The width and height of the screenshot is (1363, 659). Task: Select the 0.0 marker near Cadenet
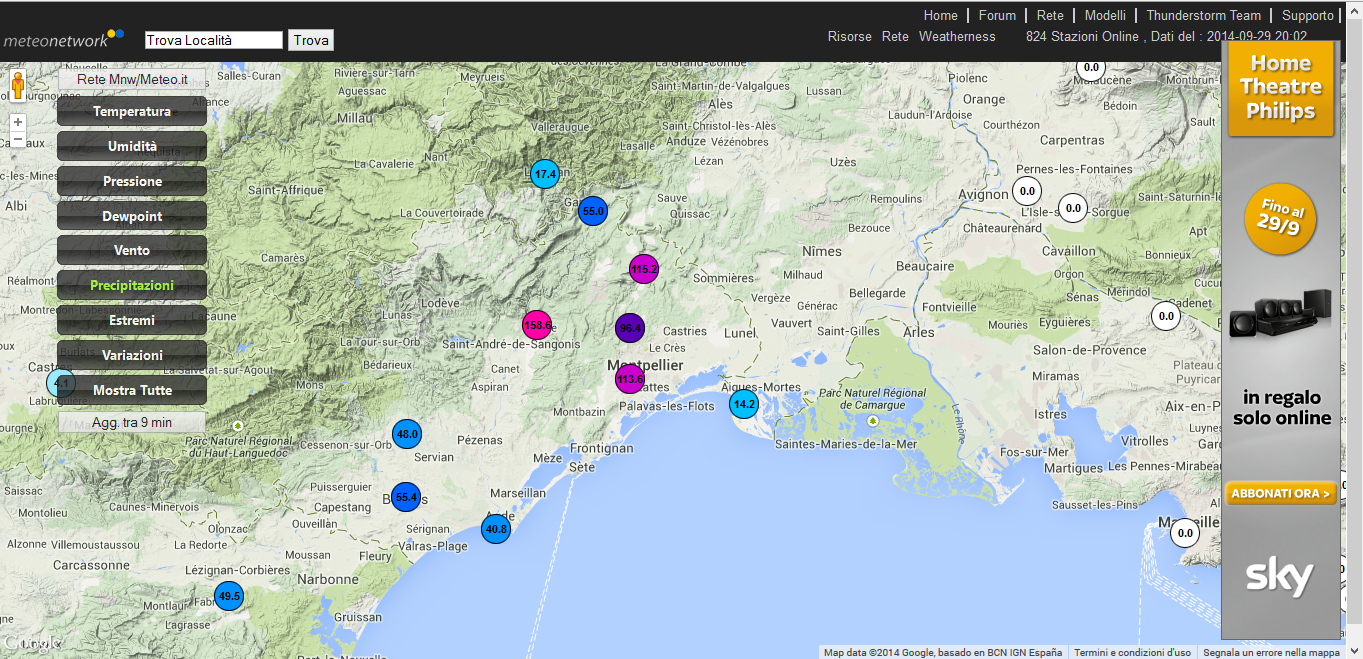click(1165, 316)
